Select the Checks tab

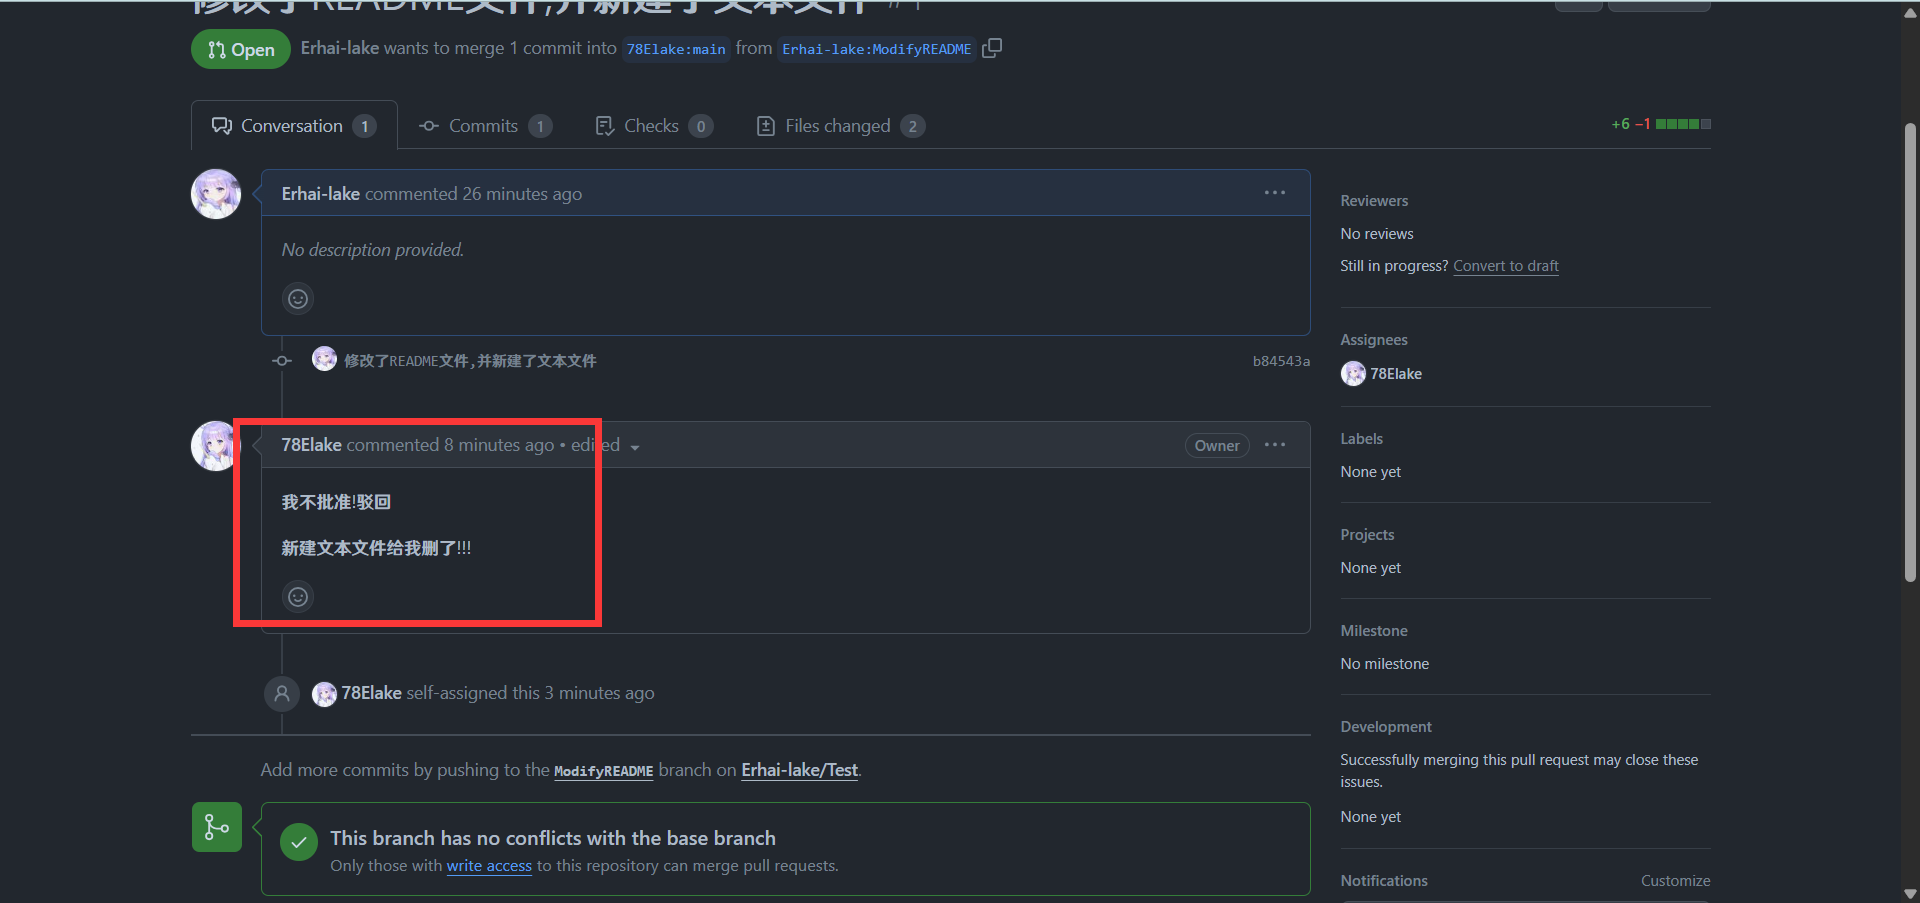652,126
